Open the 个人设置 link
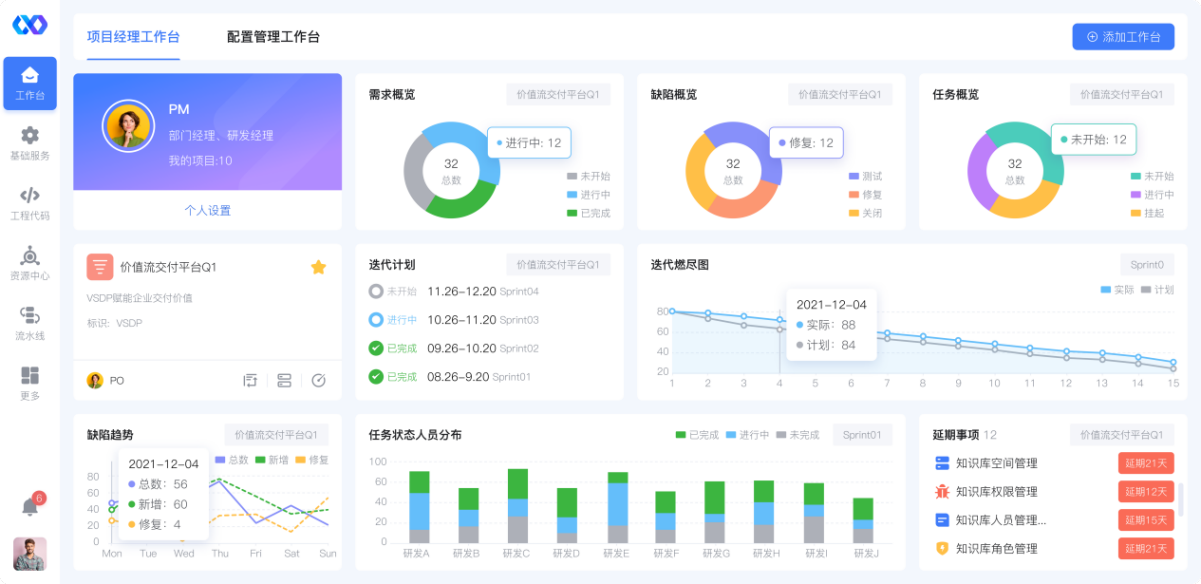 coord(208,210)
